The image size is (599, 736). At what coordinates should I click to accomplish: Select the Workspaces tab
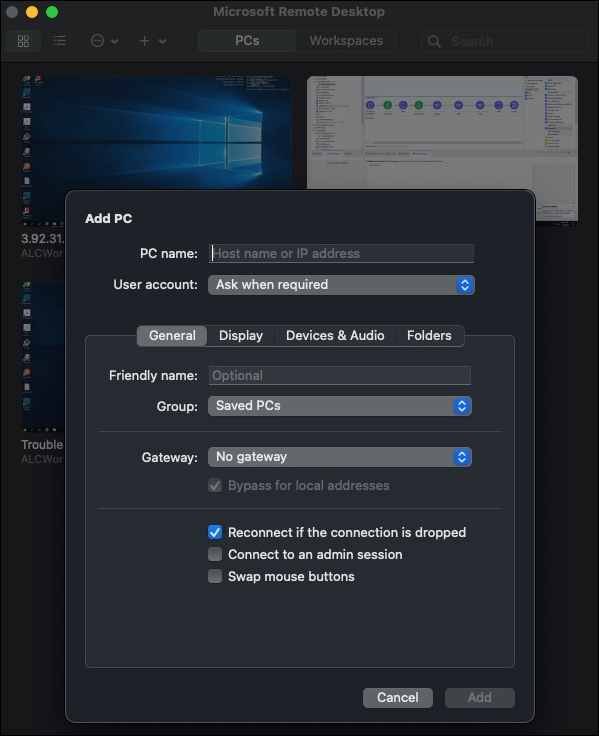tap(346, 41)
